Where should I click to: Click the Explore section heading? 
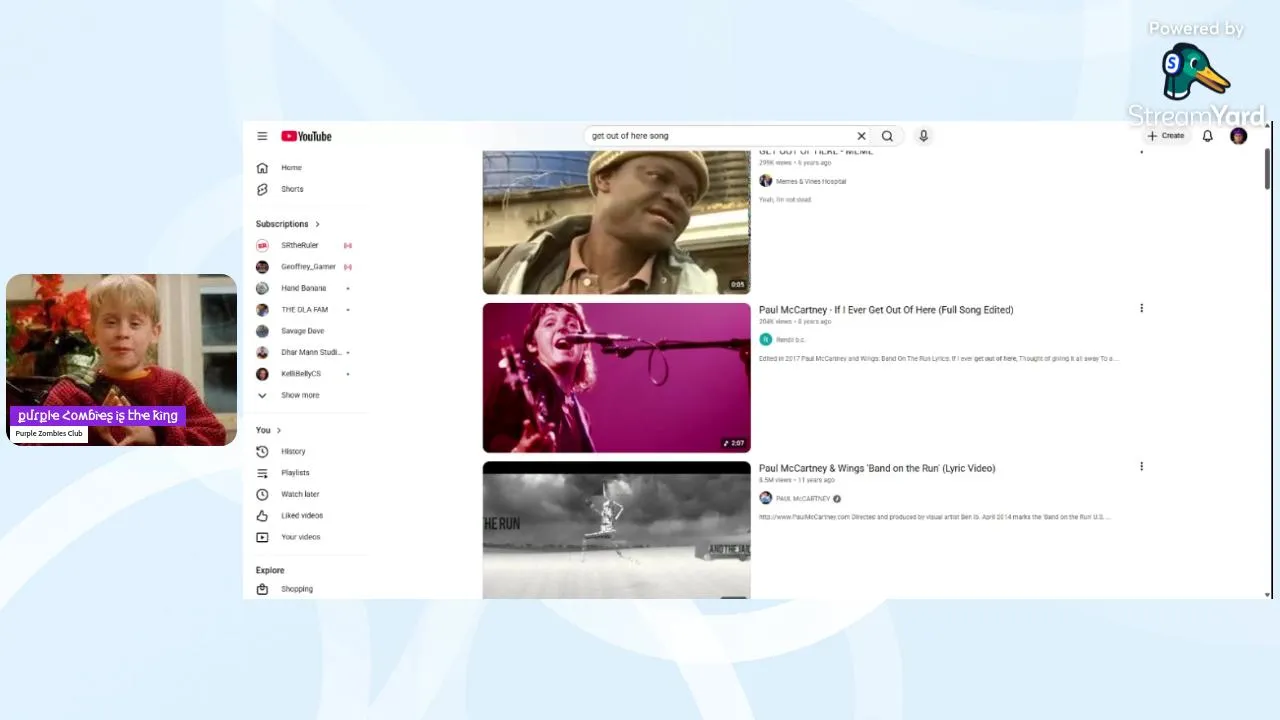click(270, 570)
